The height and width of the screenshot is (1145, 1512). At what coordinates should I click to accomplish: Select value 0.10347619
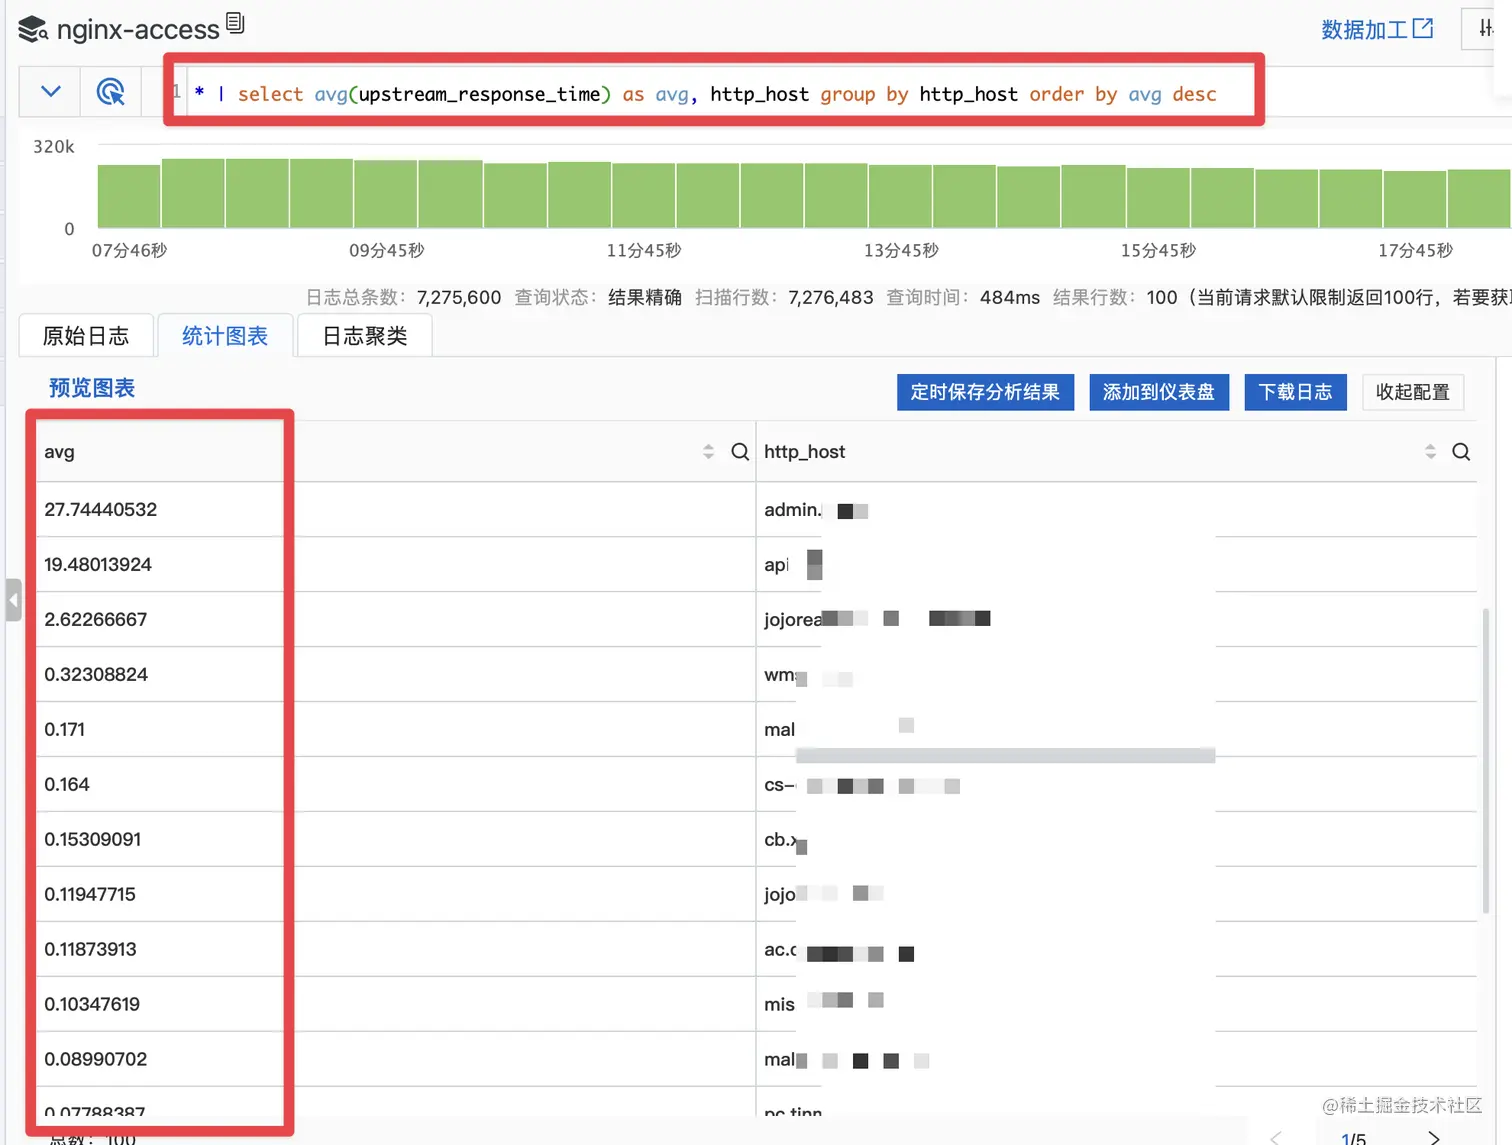coord(92,1005)
